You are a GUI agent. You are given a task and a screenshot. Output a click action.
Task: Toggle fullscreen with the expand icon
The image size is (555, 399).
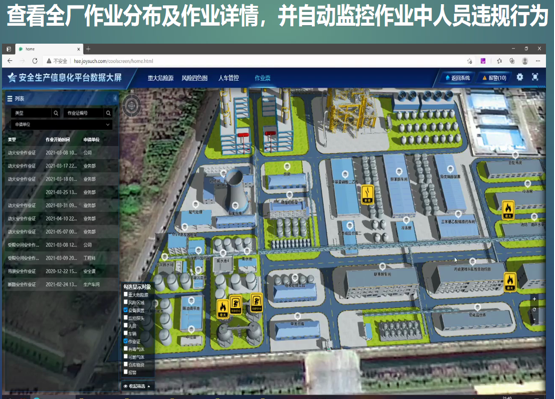(535, 77)
